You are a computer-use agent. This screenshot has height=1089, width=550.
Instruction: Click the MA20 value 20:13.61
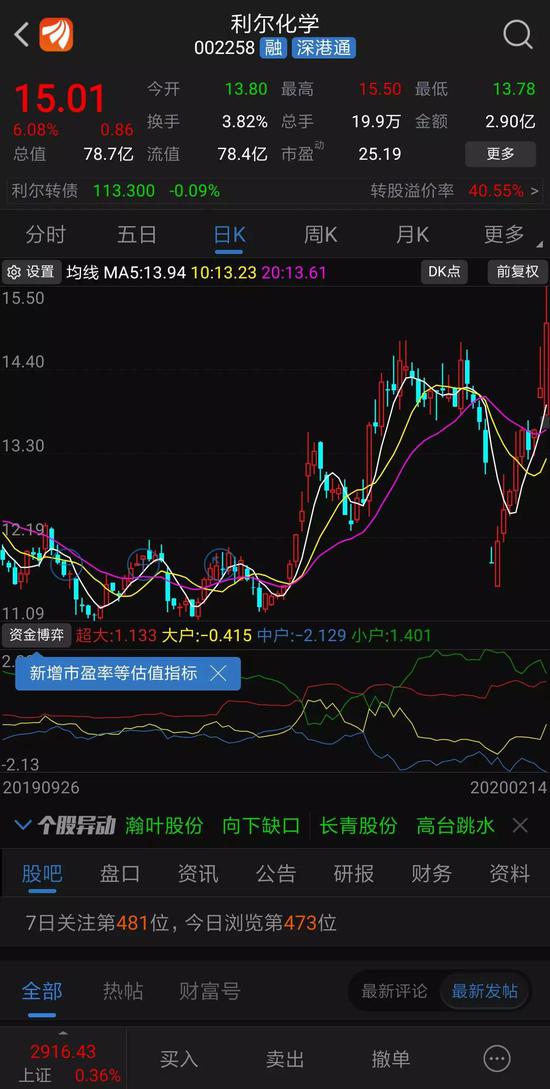point(294,273)
